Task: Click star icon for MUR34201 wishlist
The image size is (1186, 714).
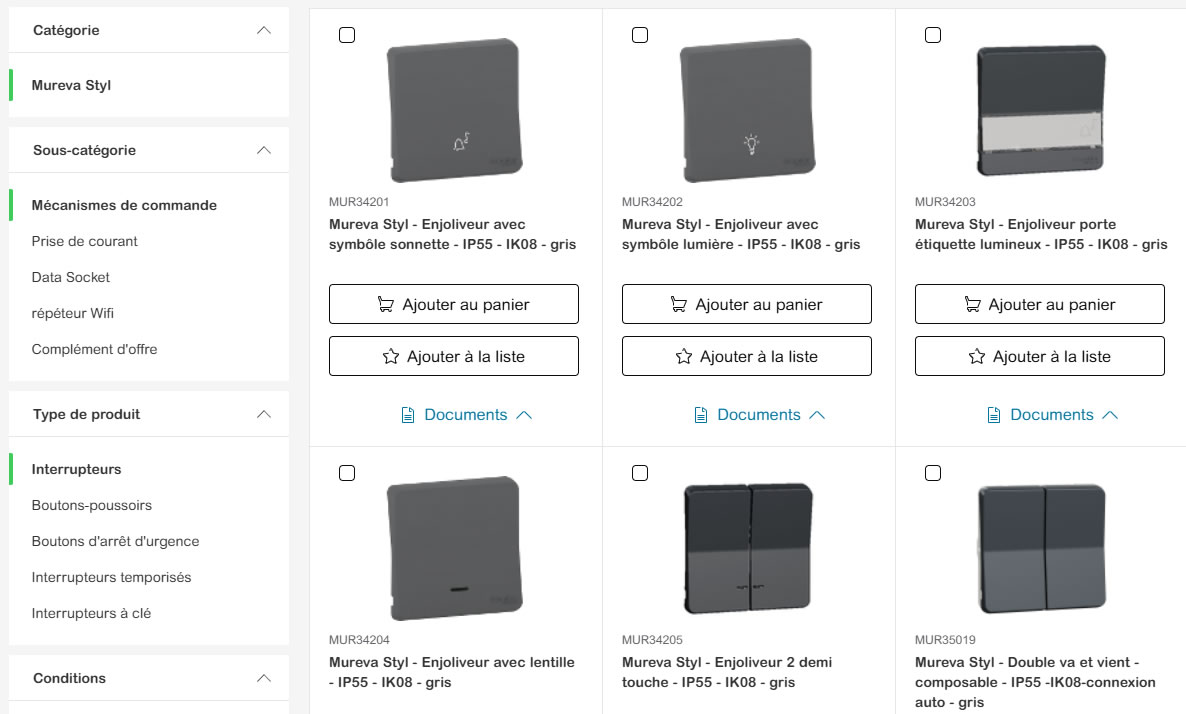Action: 391,356
